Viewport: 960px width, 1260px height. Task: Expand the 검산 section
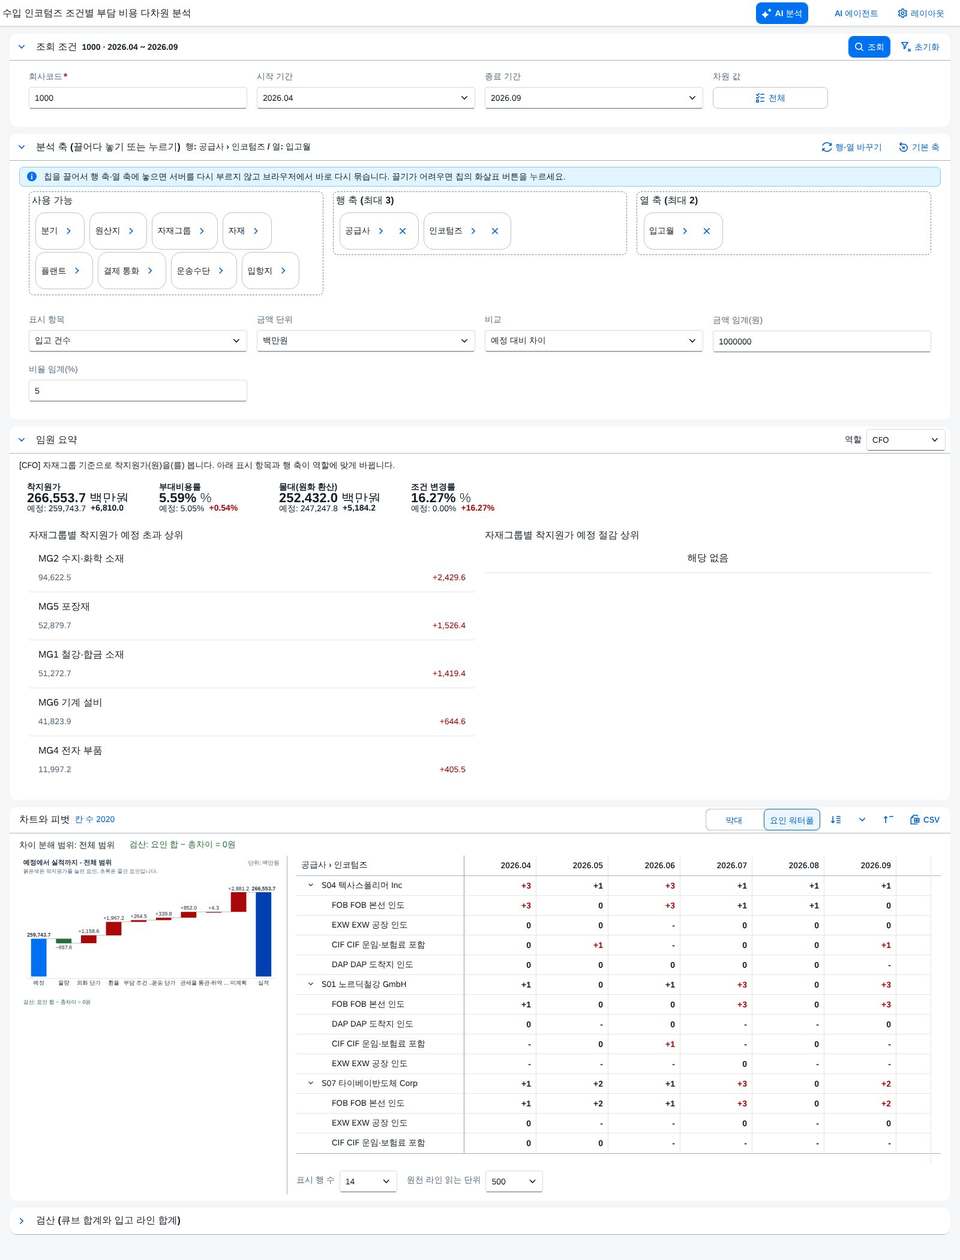click(22, 1221)
